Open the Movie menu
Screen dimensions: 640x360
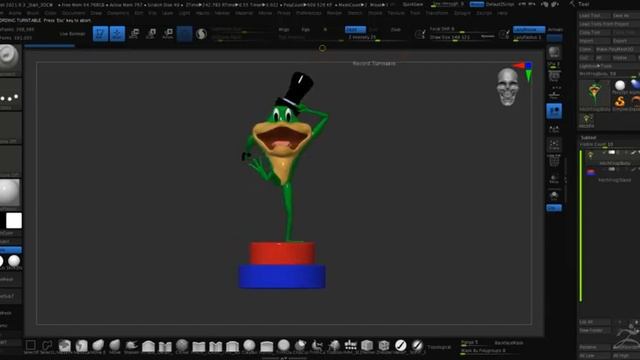(x=265, y=13)
